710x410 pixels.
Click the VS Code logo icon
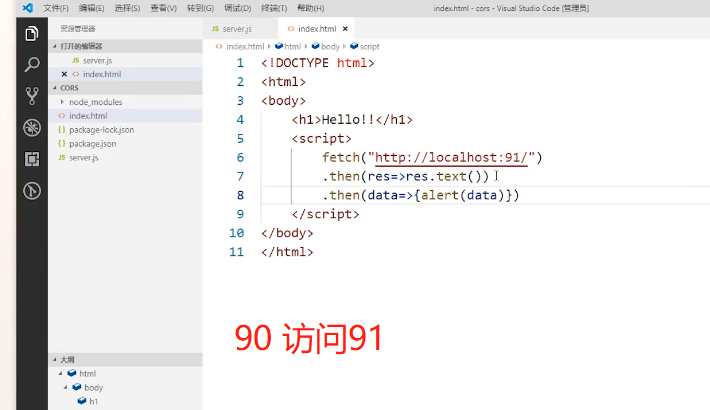28,8
